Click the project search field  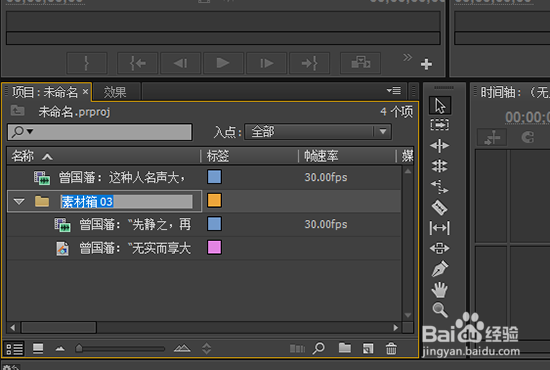pyautogui.click(x=100, y=132)
